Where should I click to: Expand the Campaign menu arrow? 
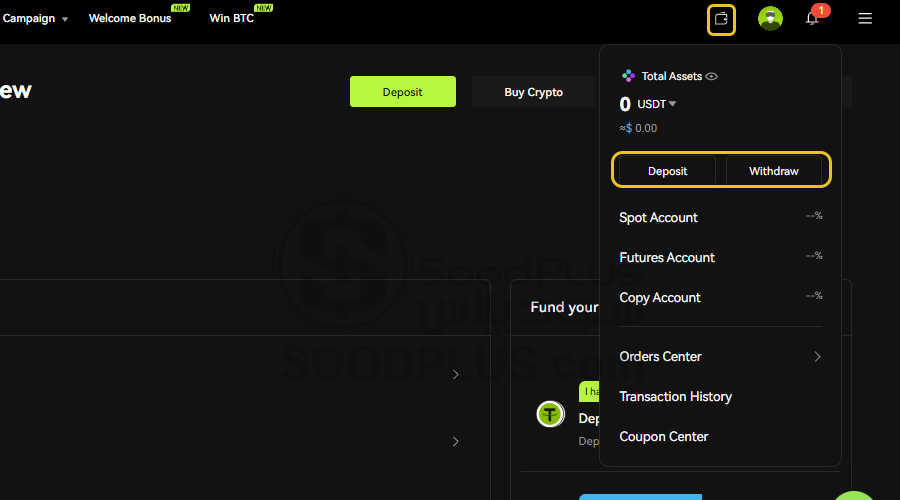coord(65,20)
